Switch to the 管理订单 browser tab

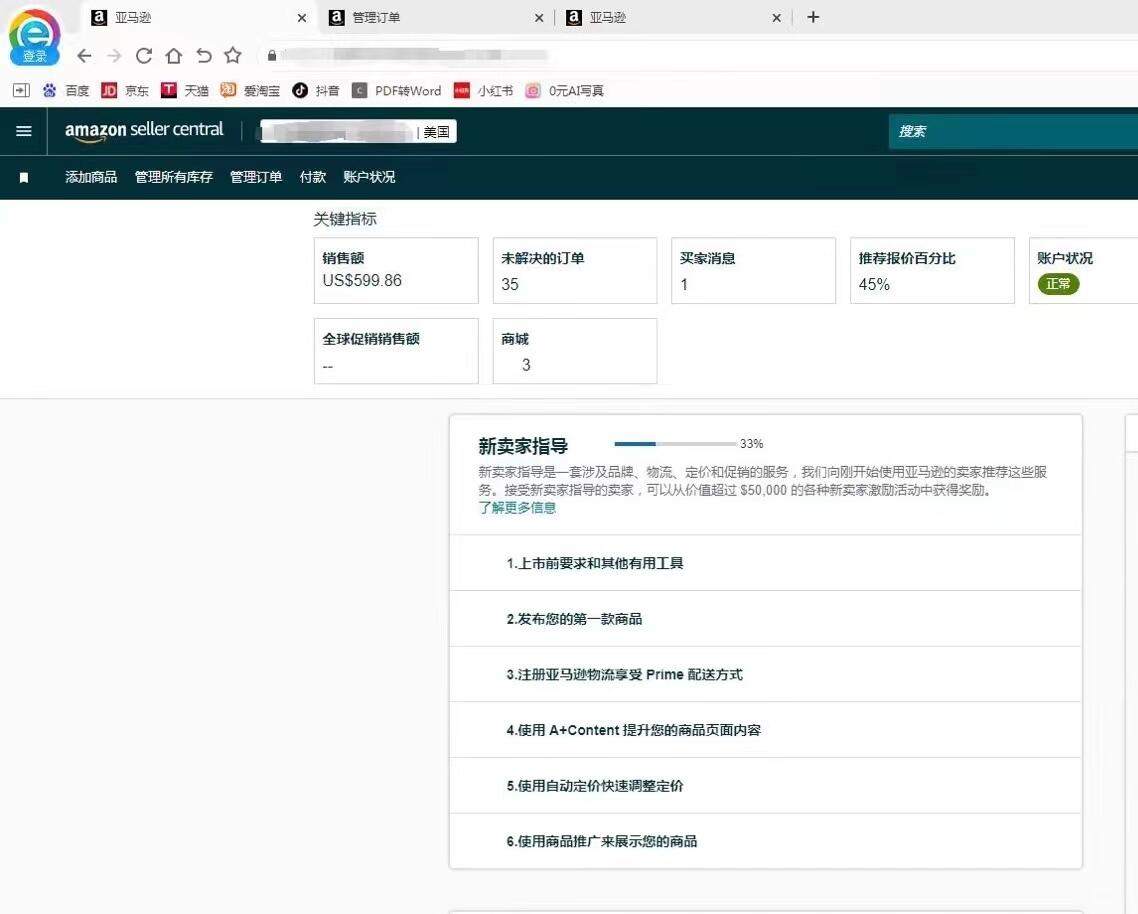pos(435,17)
